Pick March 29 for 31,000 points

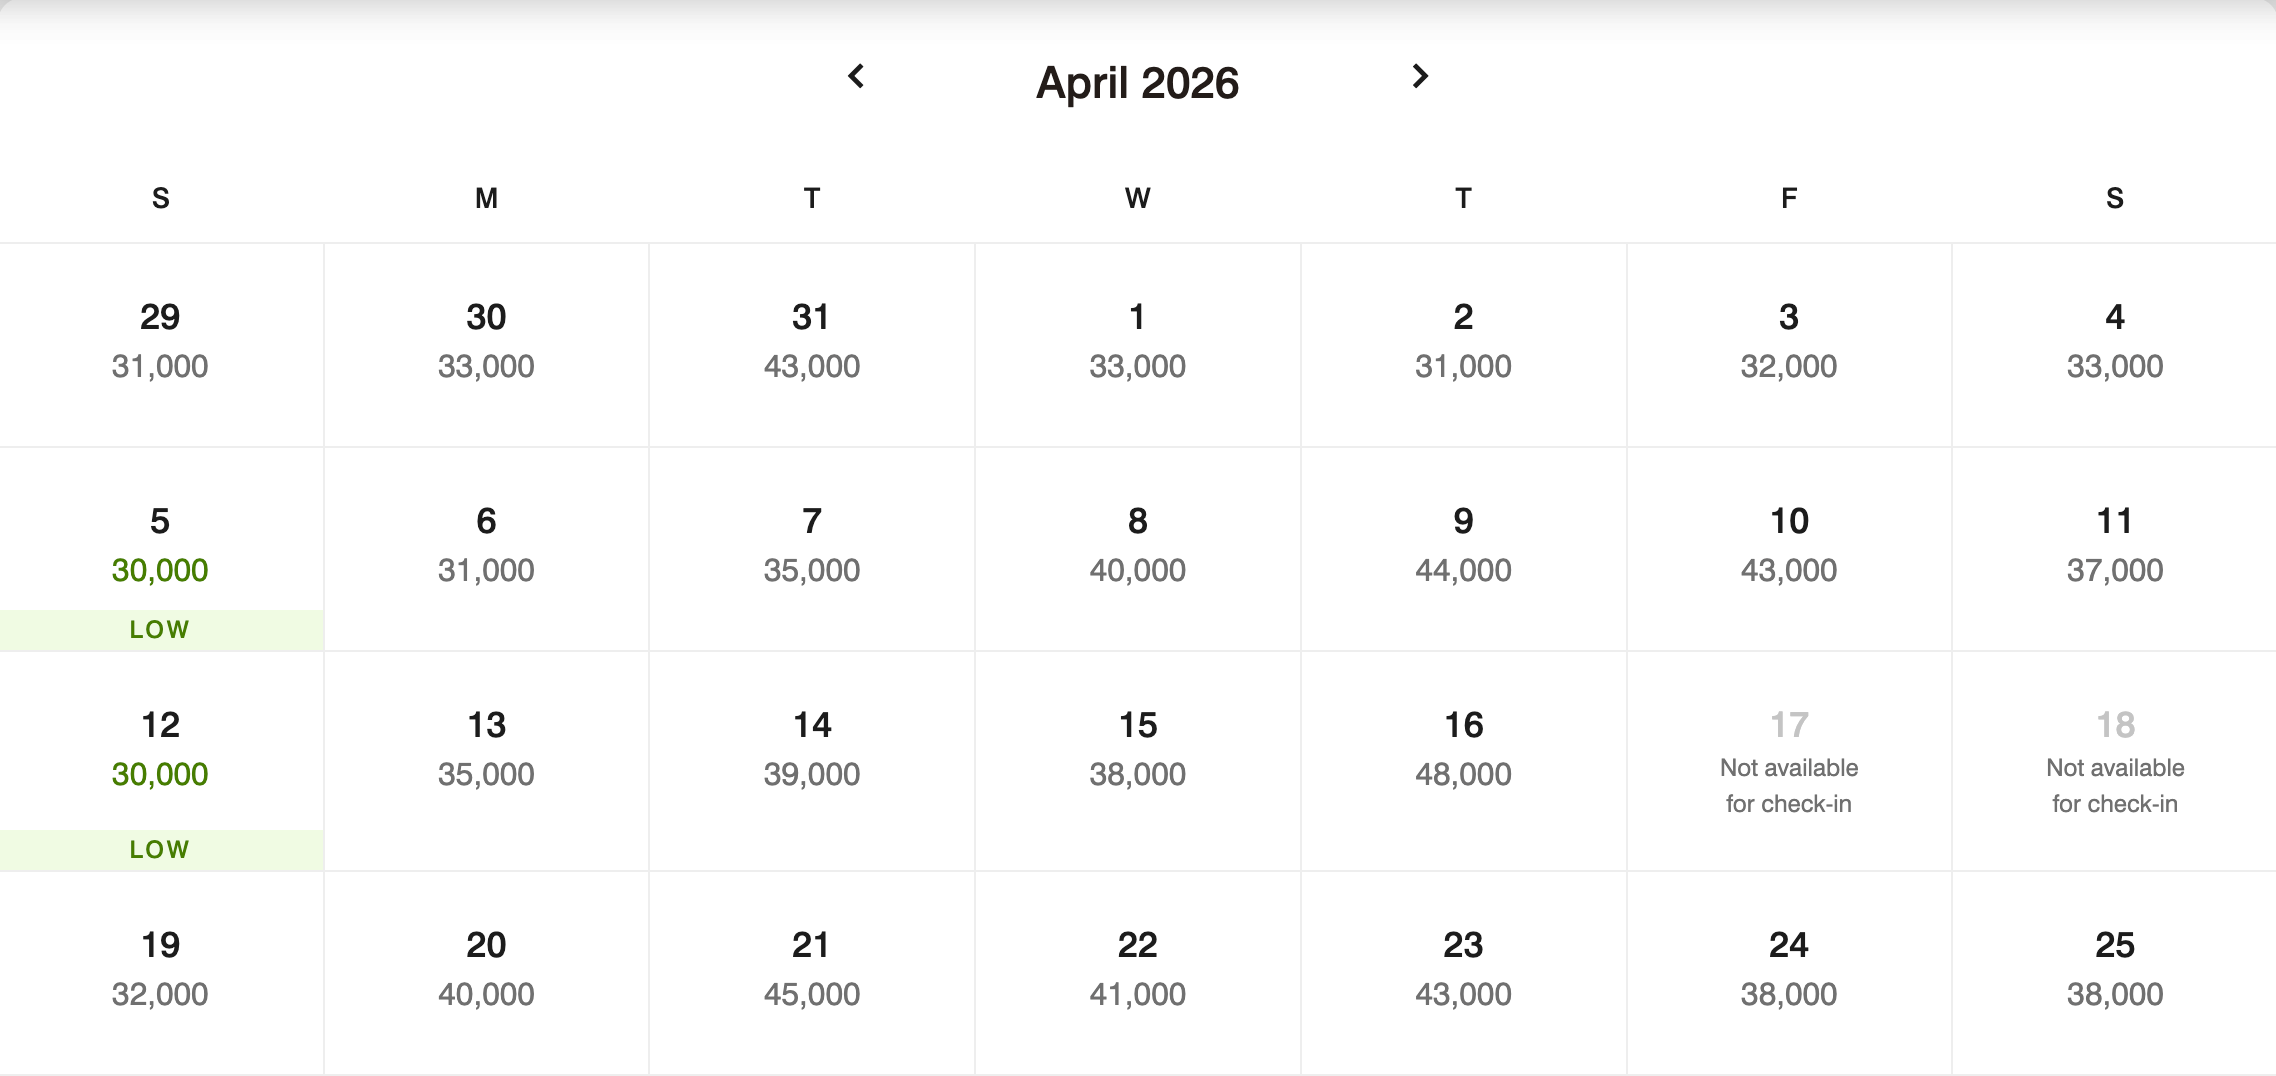pyautogui.click(x=160, y=342)
